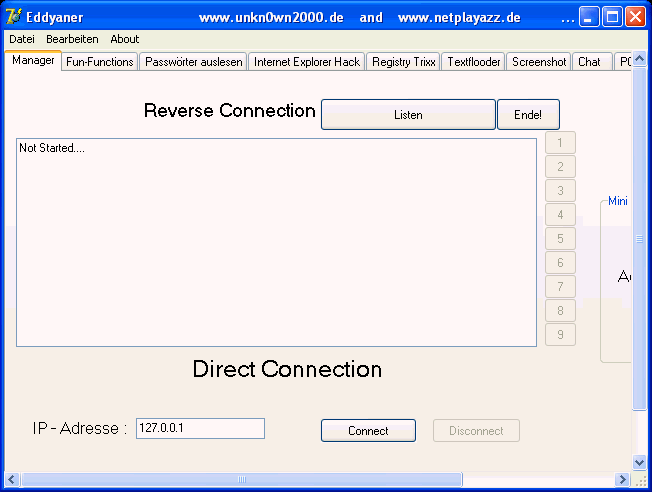
Task: Open the Bearbeiten menu
Action: [x=72, y=39]
